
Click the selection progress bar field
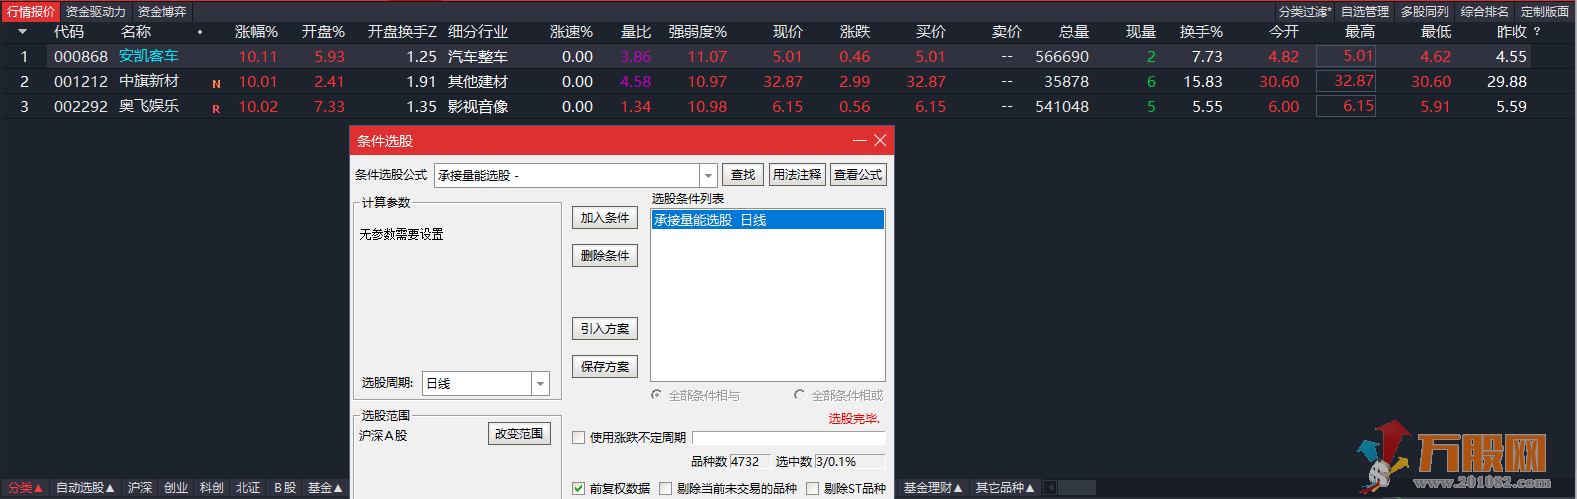point(789,438)
